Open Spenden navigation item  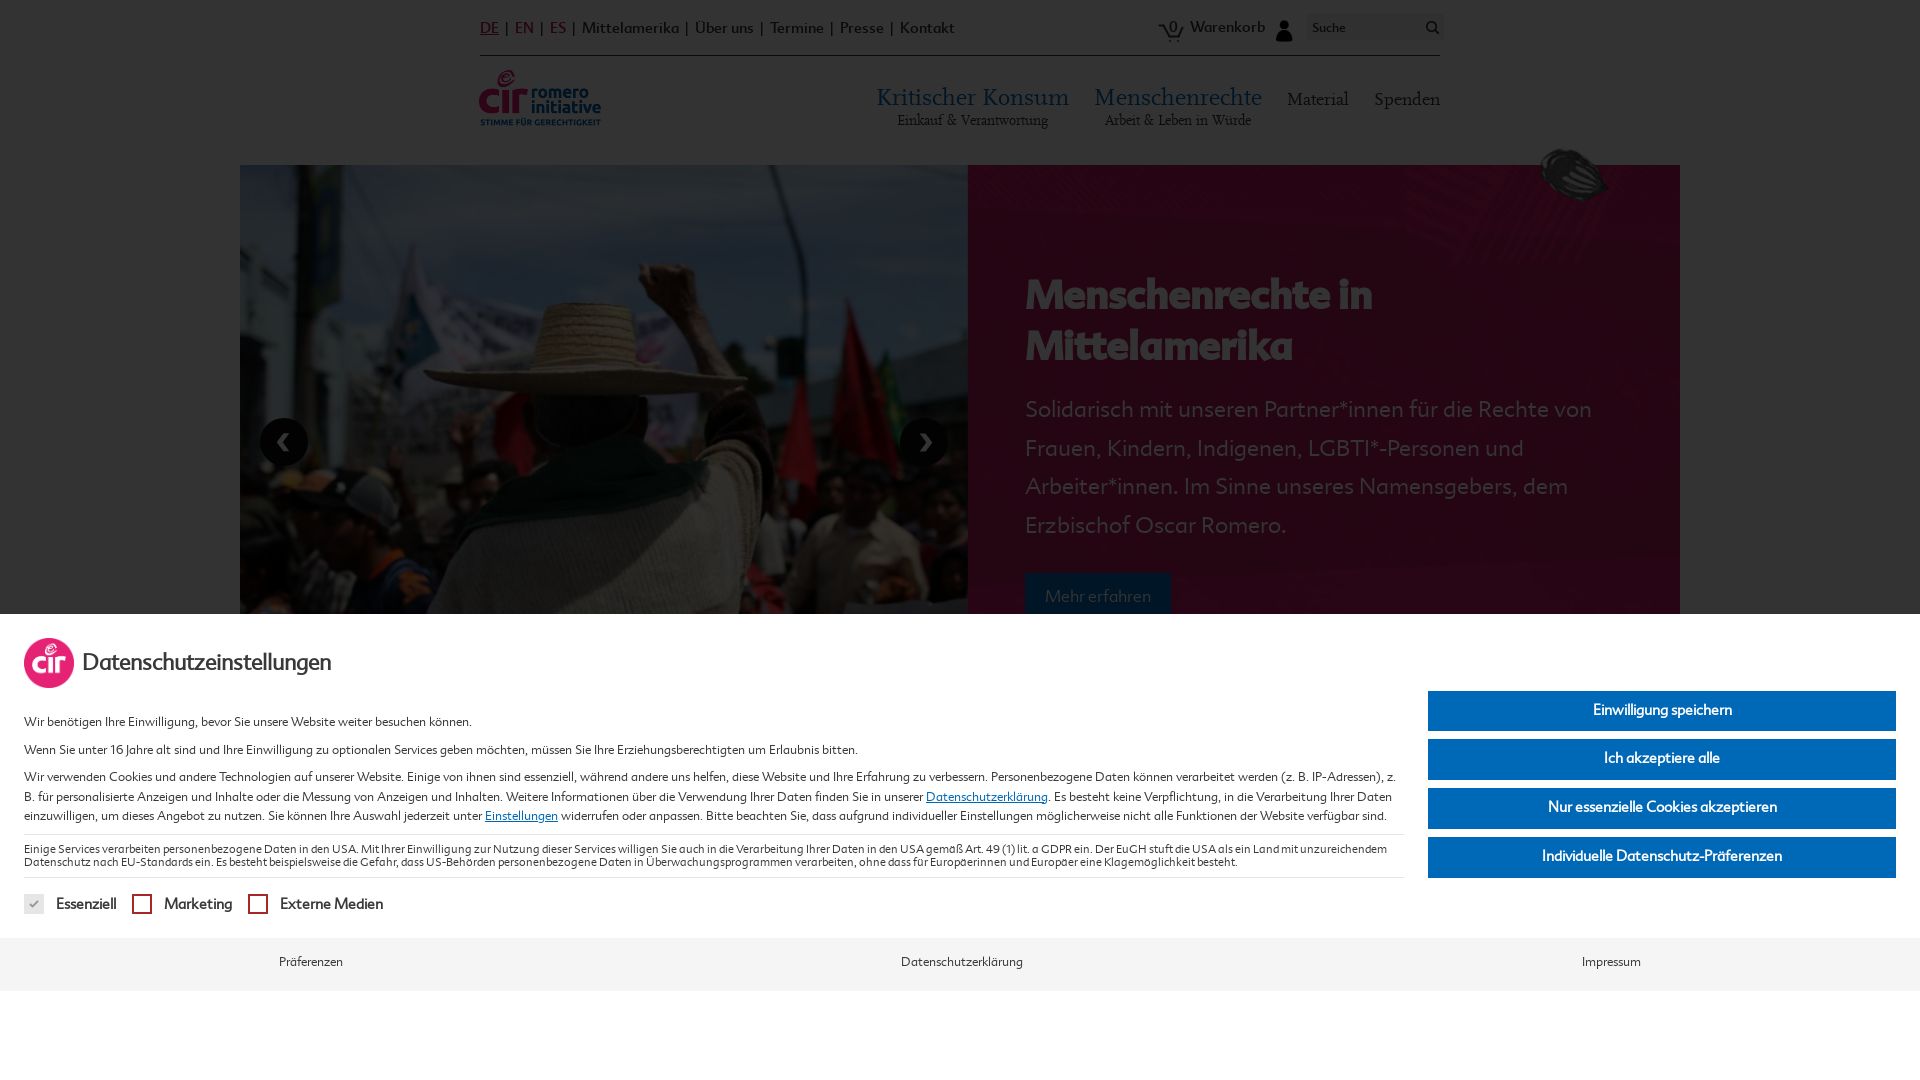pos(1407,99)
